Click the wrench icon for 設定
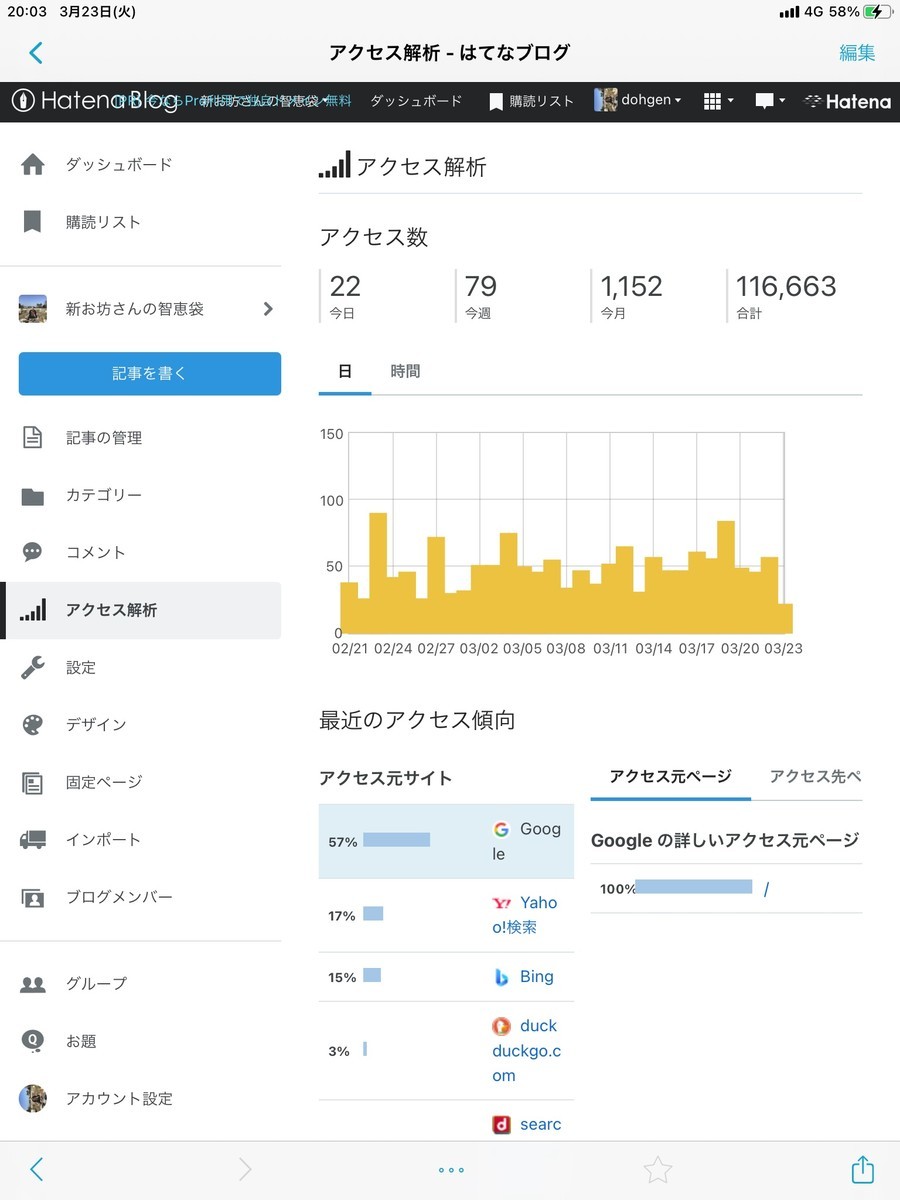The height and width of the screenshot is (1200, 900). pyautogui.click(x=33, y=667)
